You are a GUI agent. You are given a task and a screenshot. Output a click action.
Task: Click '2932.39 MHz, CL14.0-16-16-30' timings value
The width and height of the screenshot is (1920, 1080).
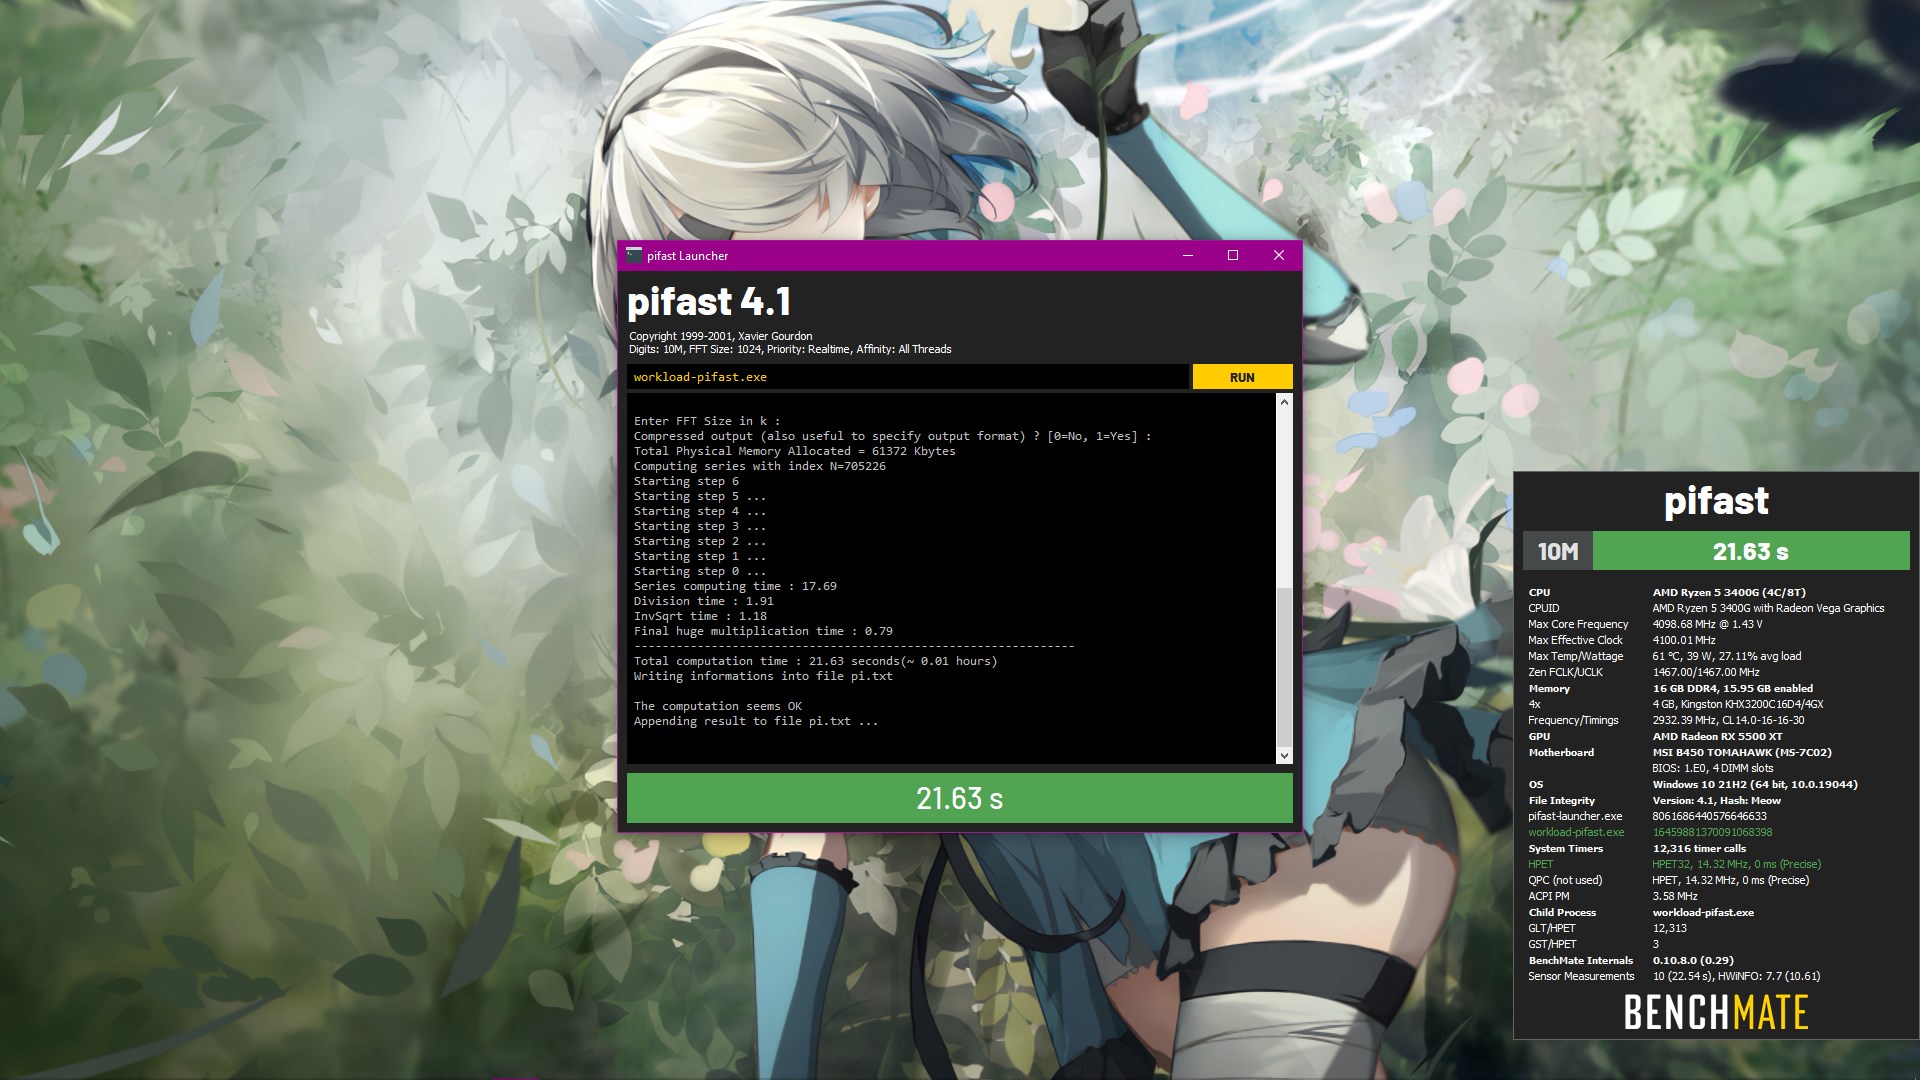[1728, 720]
